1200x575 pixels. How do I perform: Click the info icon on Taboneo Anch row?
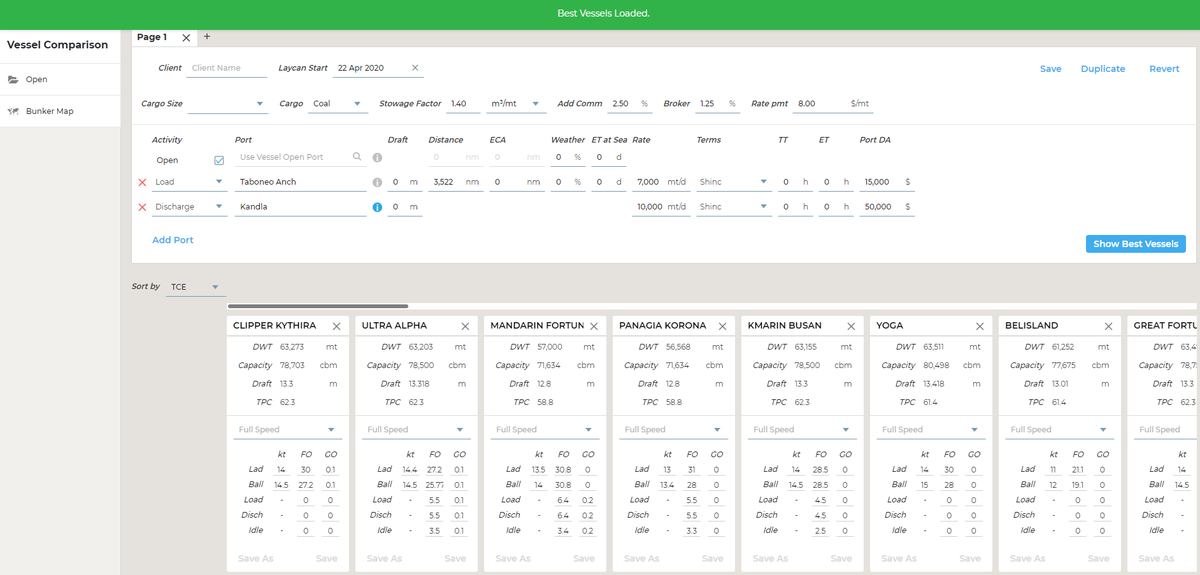point(377,182)
